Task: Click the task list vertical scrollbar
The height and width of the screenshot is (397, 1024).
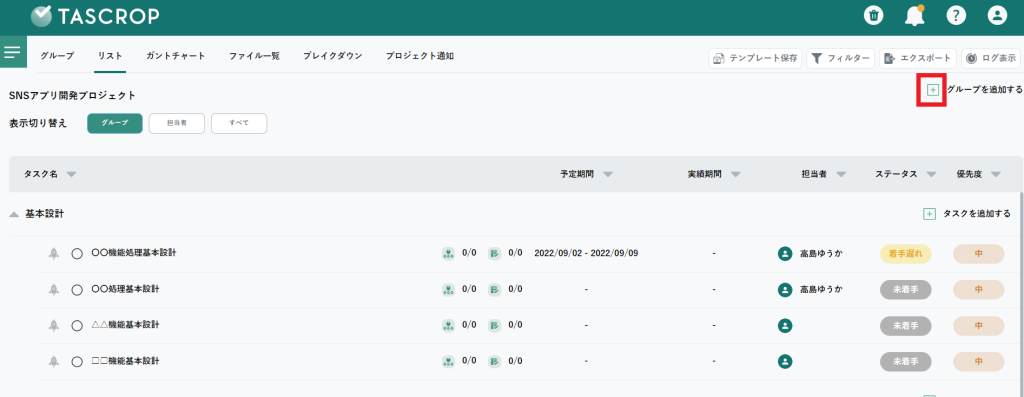Action: point(1021,294)
